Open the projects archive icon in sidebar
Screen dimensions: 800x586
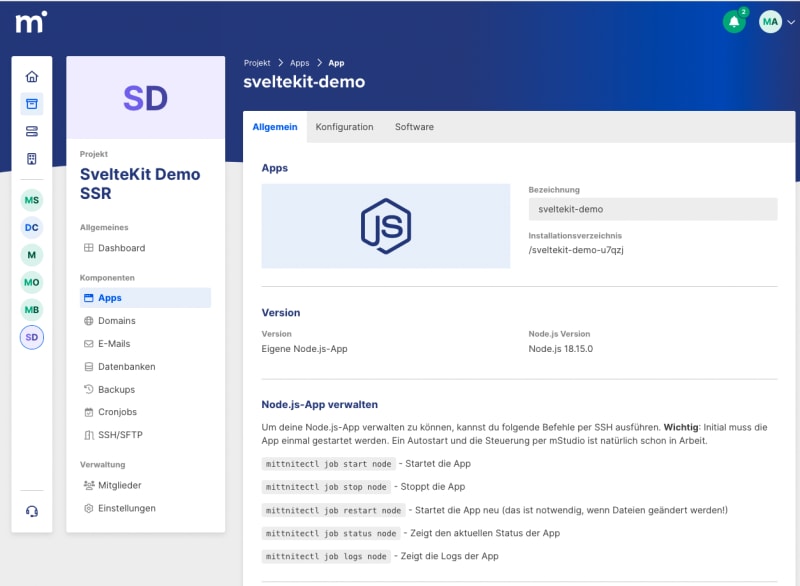[x=32, y=104]
